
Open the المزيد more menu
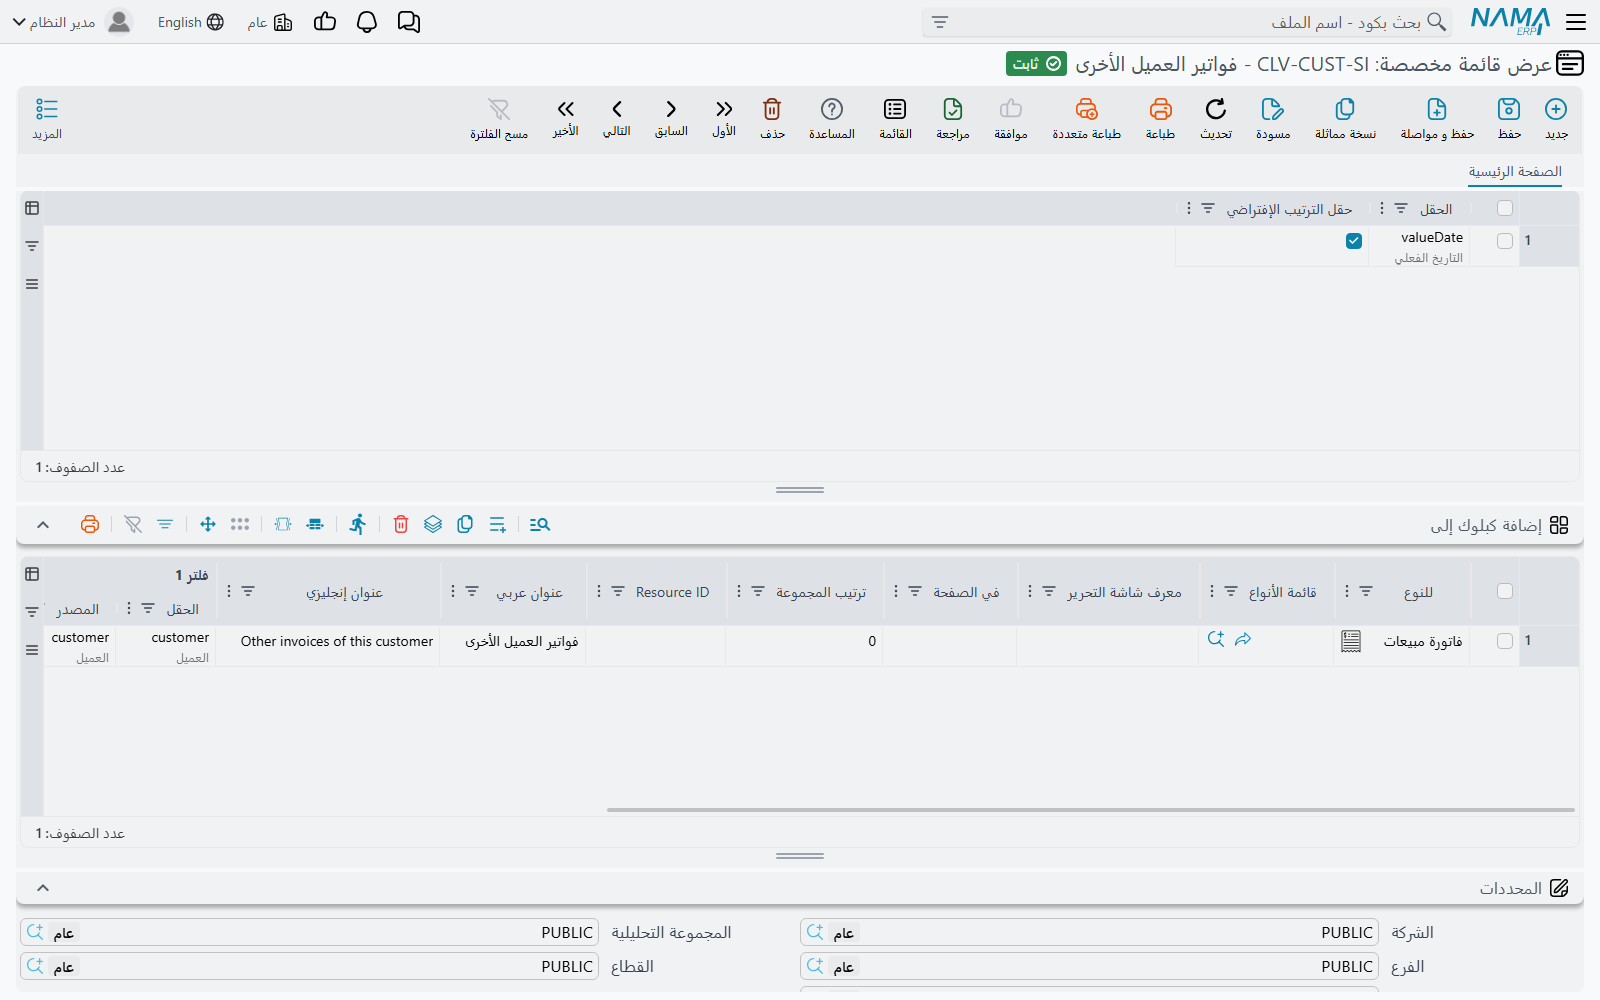point(47,118)
